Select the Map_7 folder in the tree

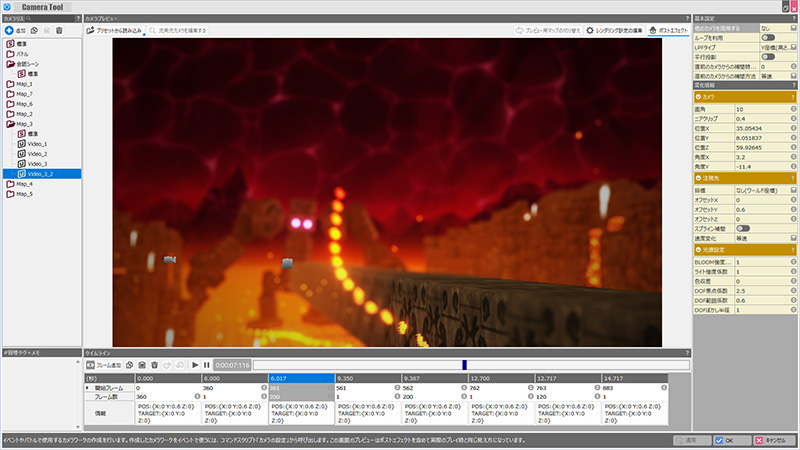(x=24, y=94)
